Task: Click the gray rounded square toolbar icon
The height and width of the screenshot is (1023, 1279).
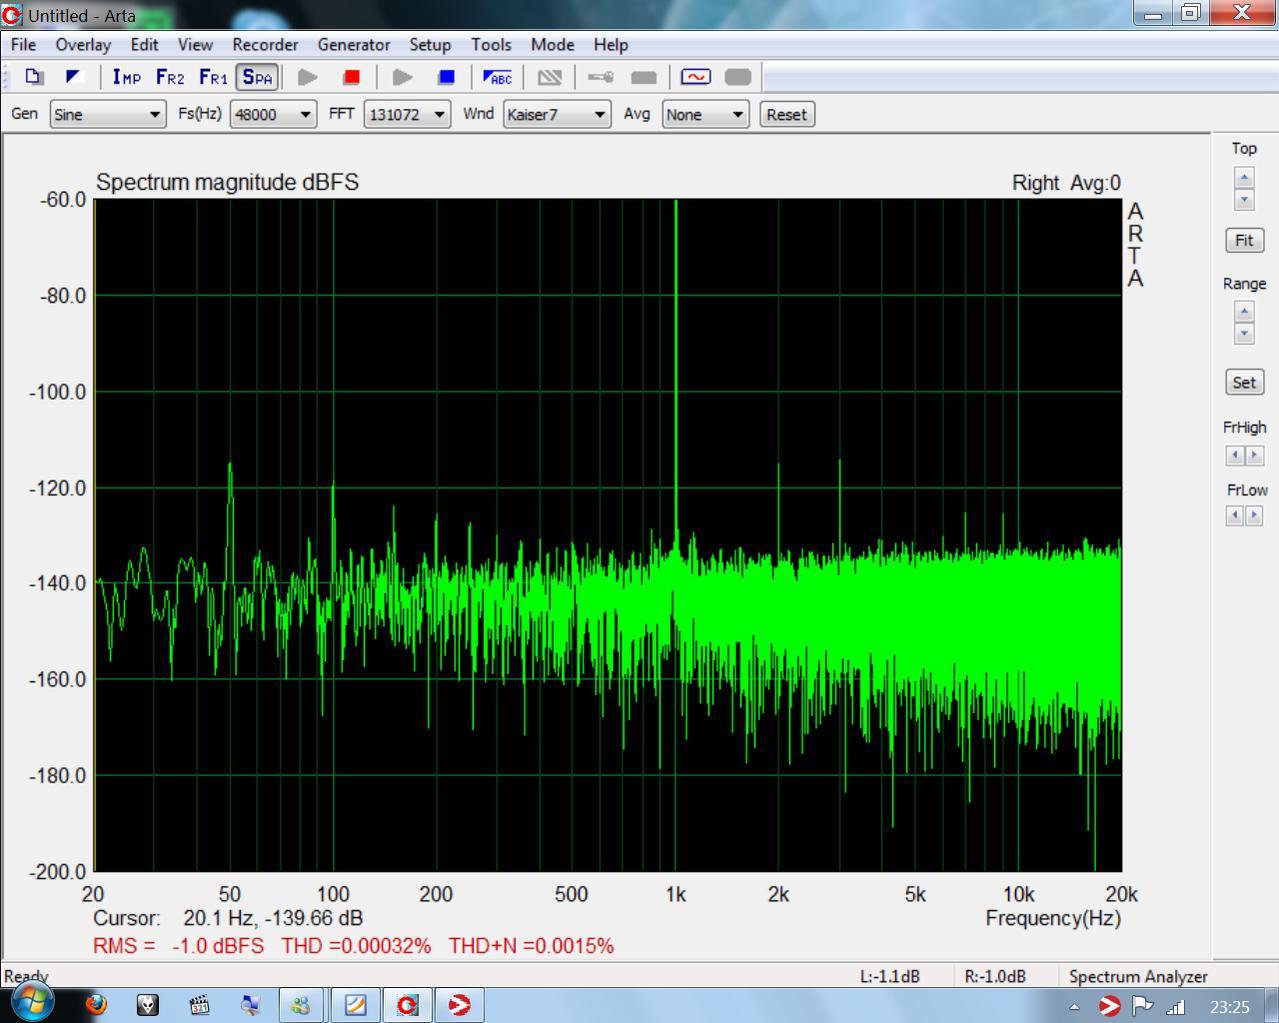Action: click(x=738, y=77)
